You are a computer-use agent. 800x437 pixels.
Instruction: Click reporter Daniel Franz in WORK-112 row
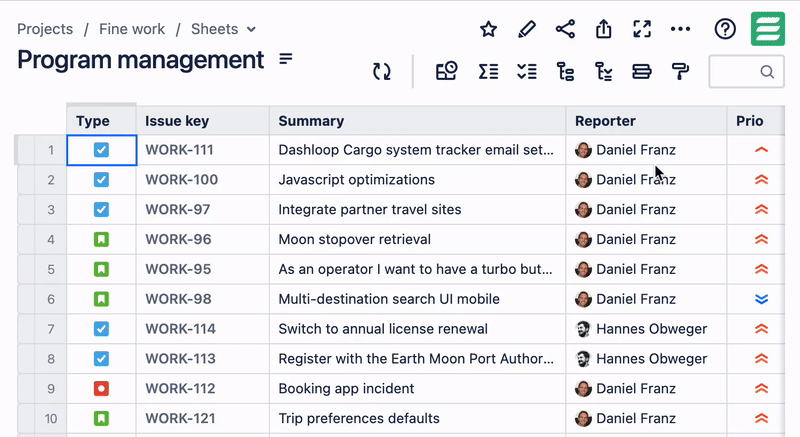(x=636, y=389)
